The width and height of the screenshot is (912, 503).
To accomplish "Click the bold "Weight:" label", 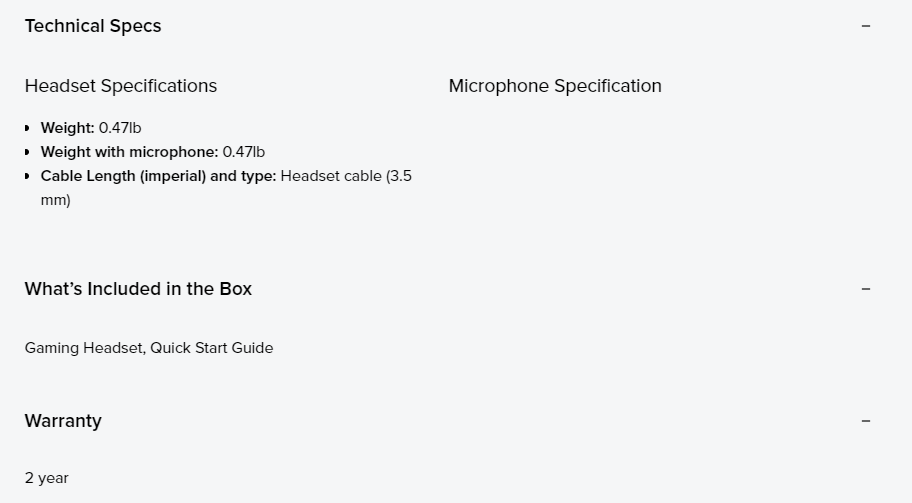I will click(67, 128).
